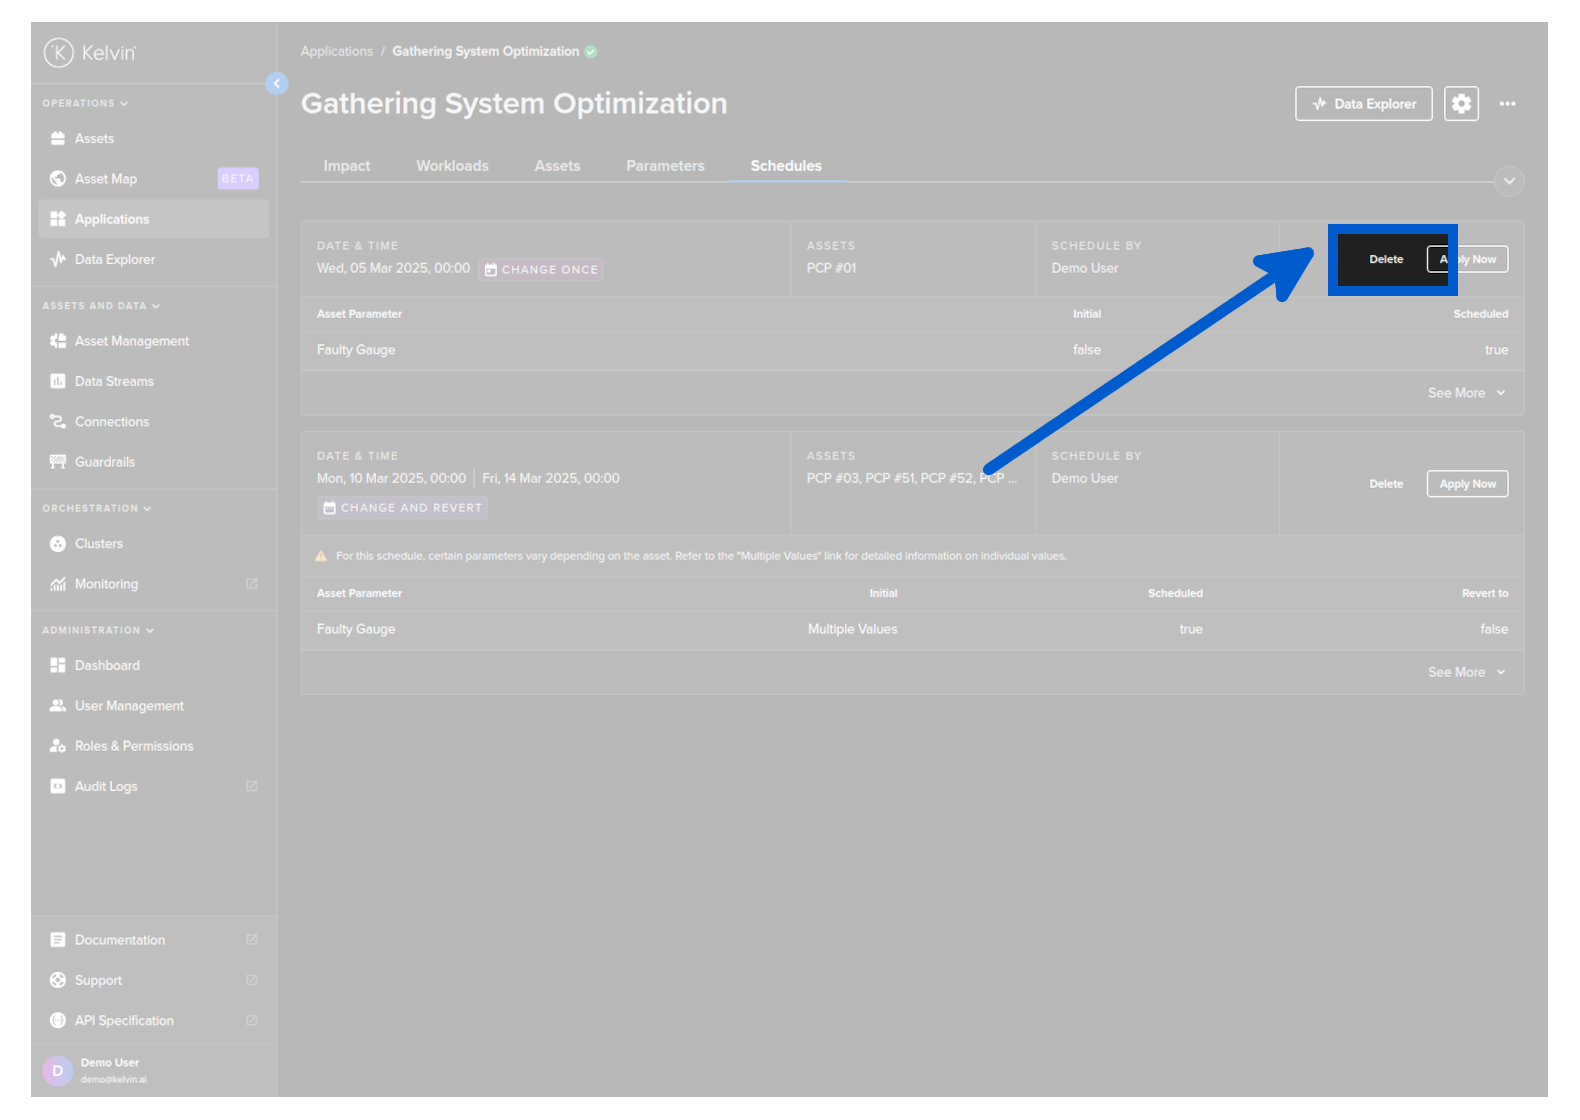Screen dimensions: 1580x1120
Task: Open Guardrails in the sidebar
Action: click(105, 462)
